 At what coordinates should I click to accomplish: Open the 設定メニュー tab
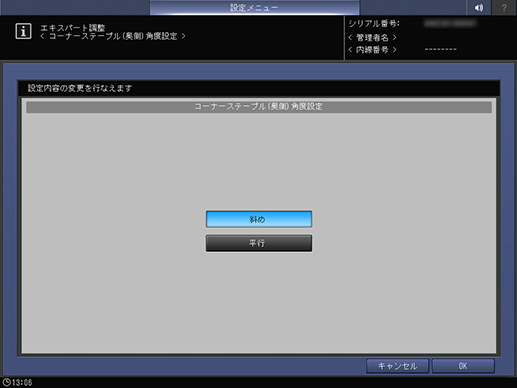point(254,7)
